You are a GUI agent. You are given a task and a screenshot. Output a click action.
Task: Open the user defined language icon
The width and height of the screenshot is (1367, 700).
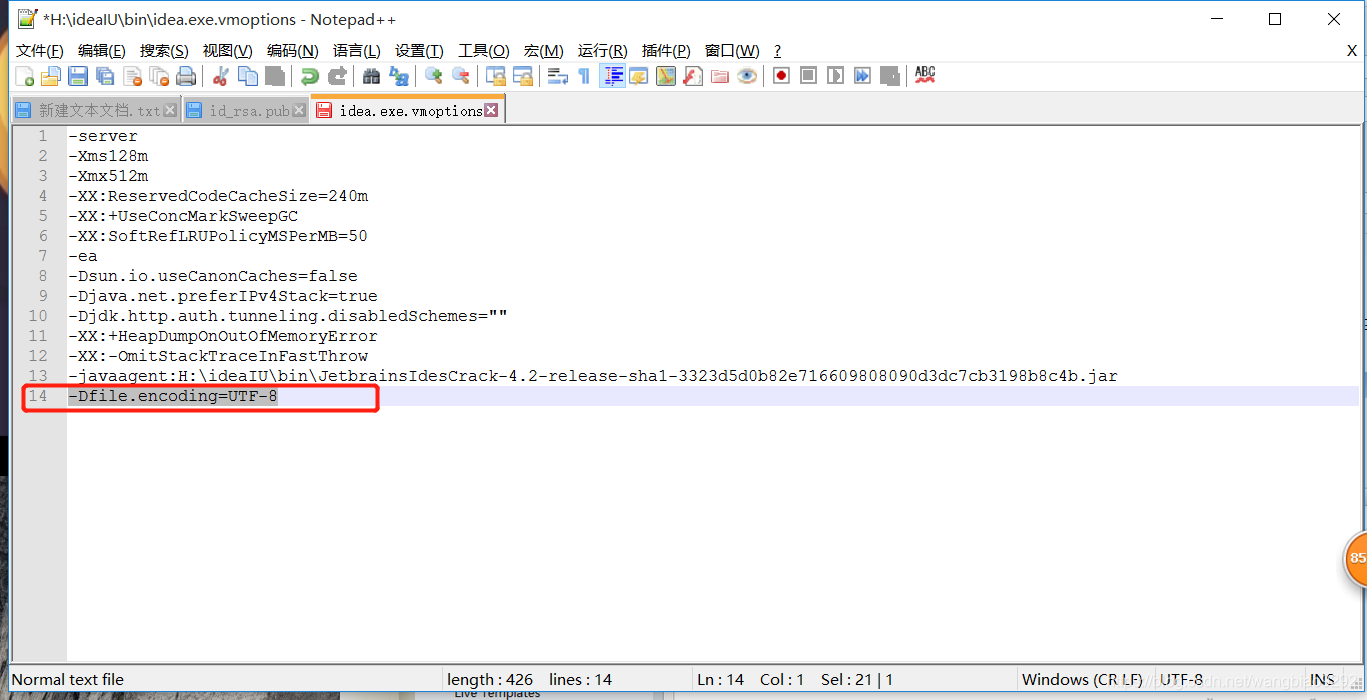point(639,76)
